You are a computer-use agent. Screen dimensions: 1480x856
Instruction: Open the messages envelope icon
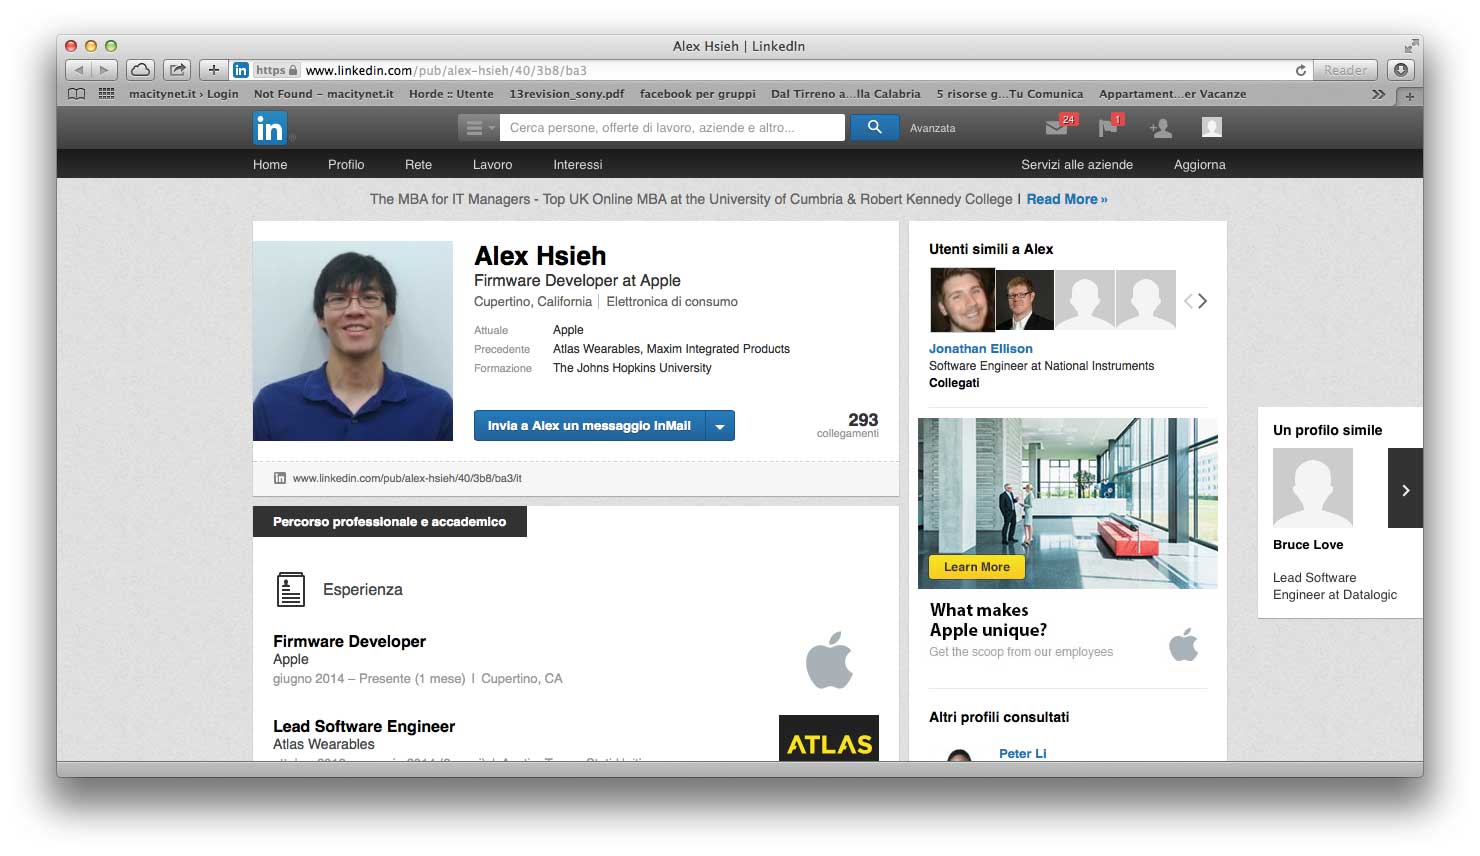[x=1057, y=127]
